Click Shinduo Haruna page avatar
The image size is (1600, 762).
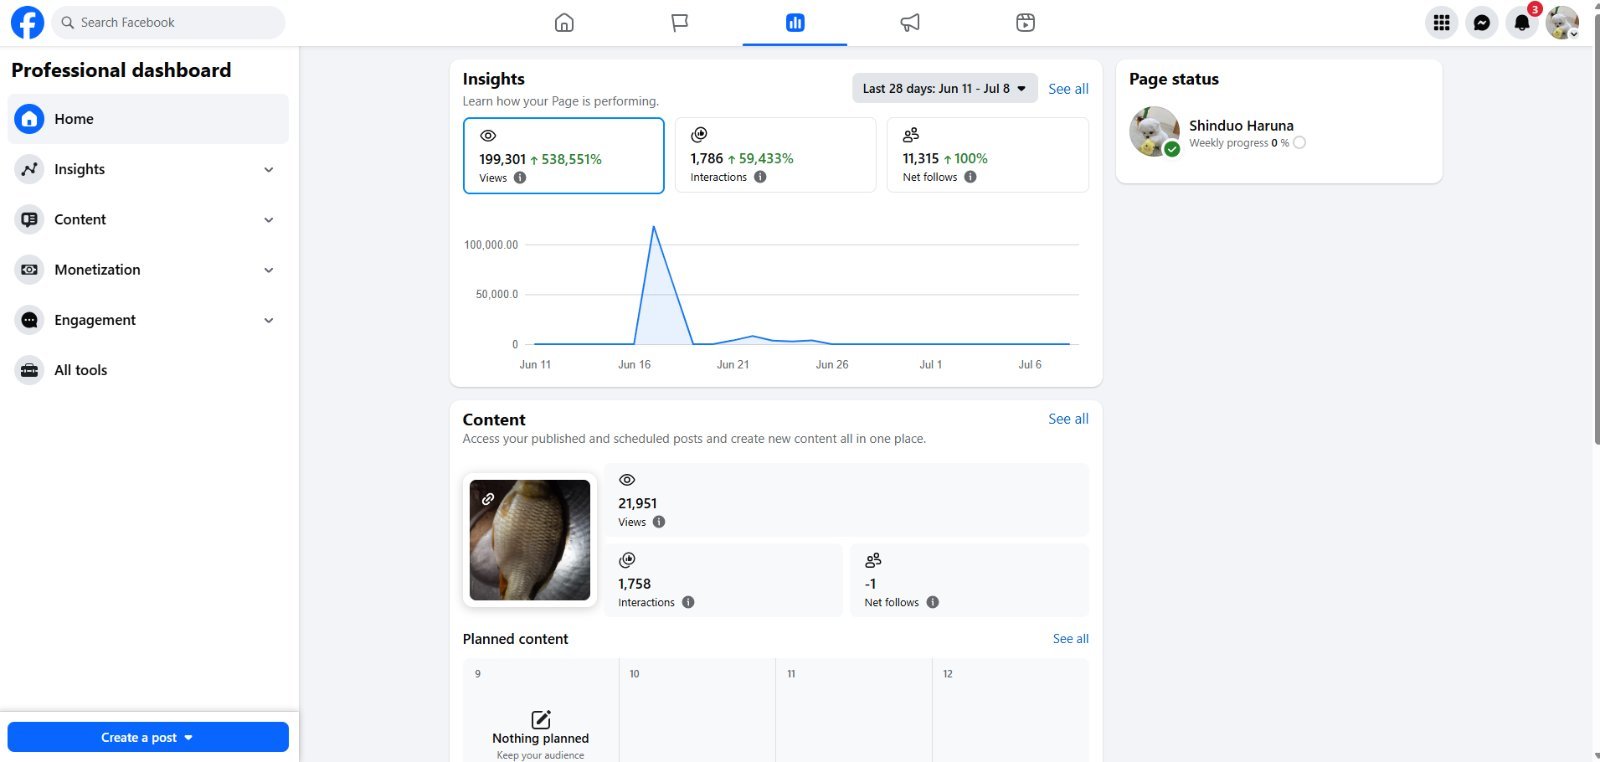1154,131
